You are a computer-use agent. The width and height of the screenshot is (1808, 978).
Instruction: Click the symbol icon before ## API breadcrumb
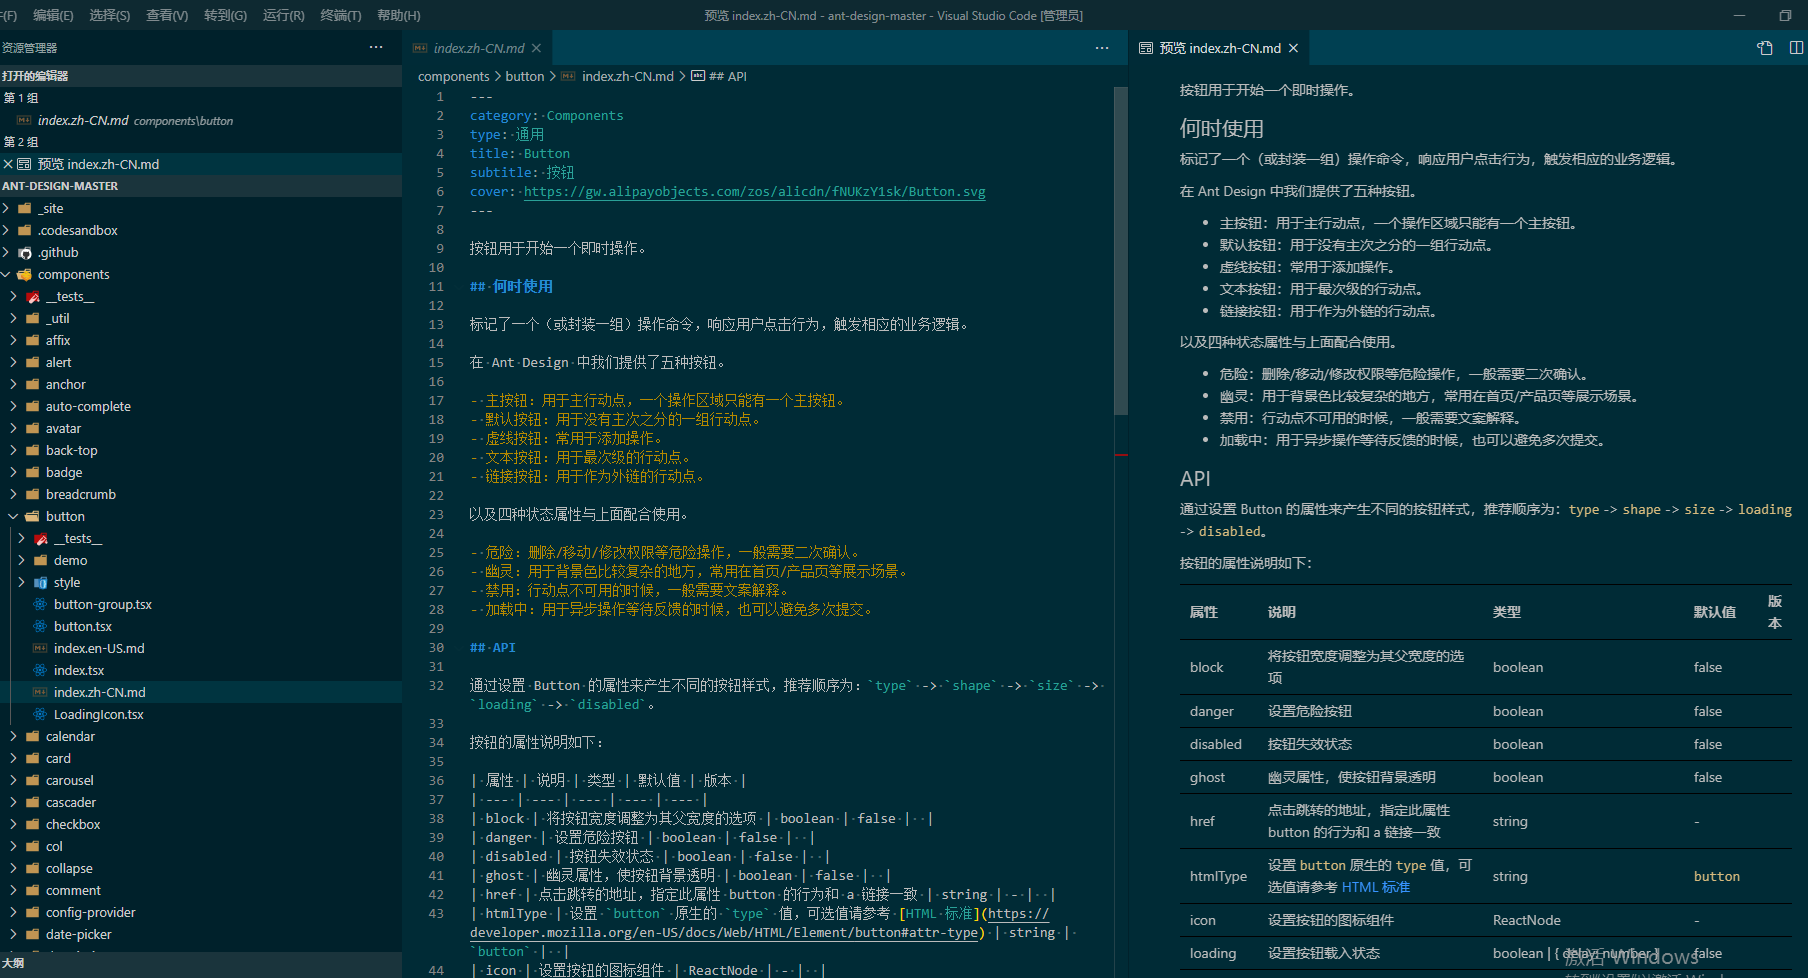(698, 76)
